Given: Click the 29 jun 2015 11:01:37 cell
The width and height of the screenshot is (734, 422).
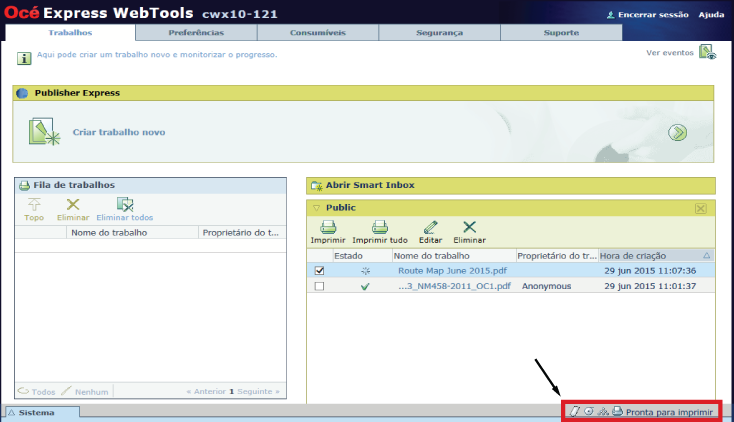Looking at the screenshot, I should click(650, 286).
